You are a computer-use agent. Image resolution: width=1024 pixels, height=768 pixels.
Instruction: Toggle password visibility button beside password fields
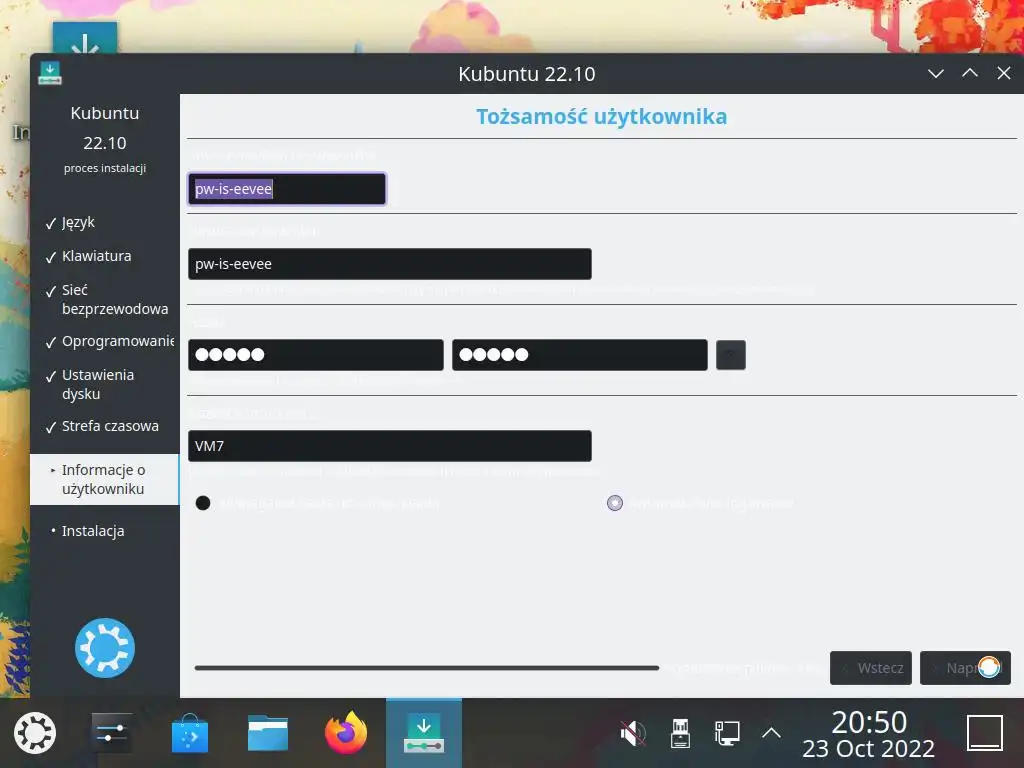(x=731, y=355)
